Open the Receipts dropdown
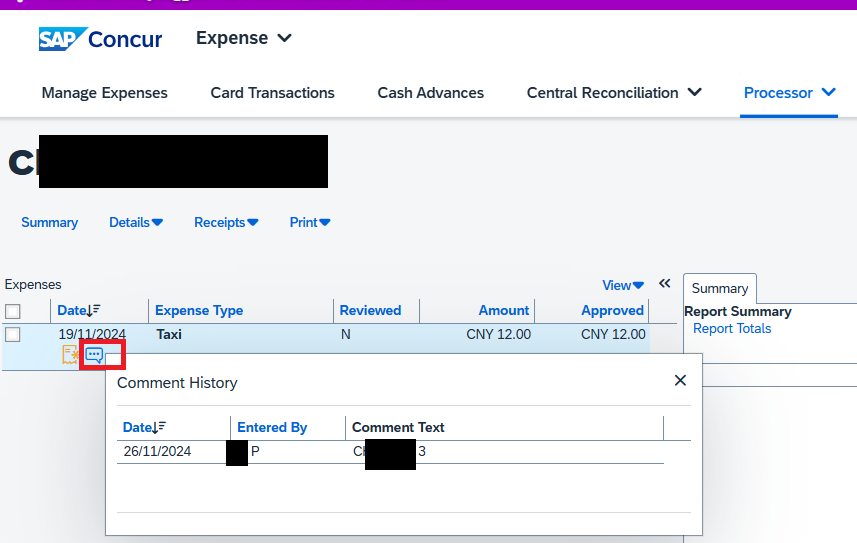The image size is (857, 543). coord(226,223)
